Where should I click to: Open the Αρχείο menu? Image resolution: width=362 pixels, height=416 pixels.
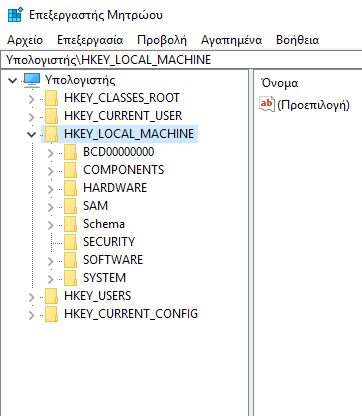(x=25, y=40)
